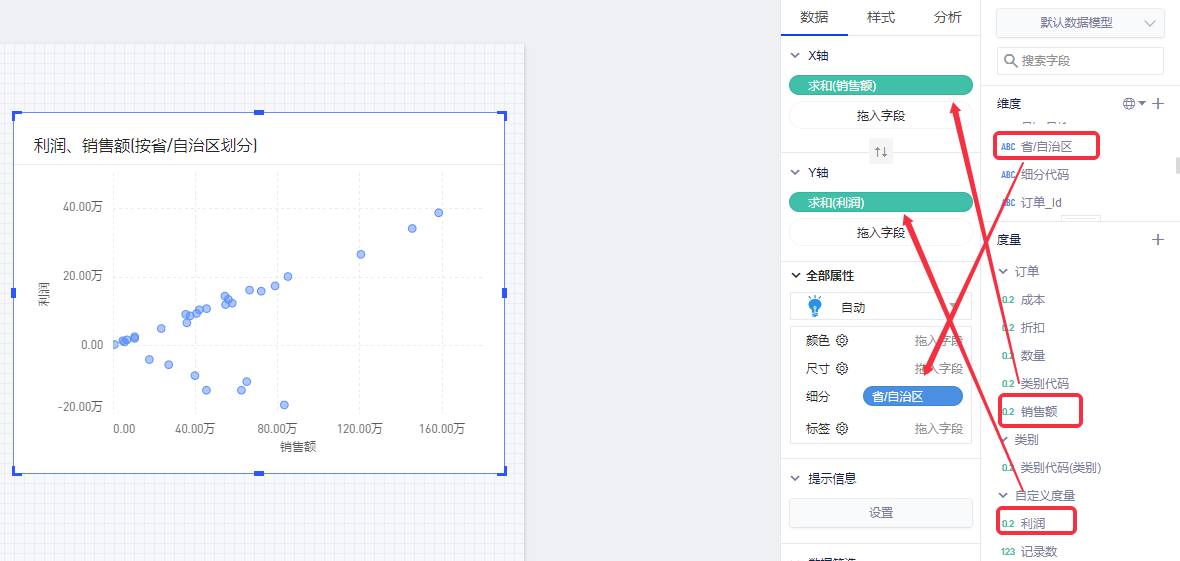The image size is (1180, 561).
Task: Switch to the 样式 tab
Action: pyautogui.click(x=881, y=17)
